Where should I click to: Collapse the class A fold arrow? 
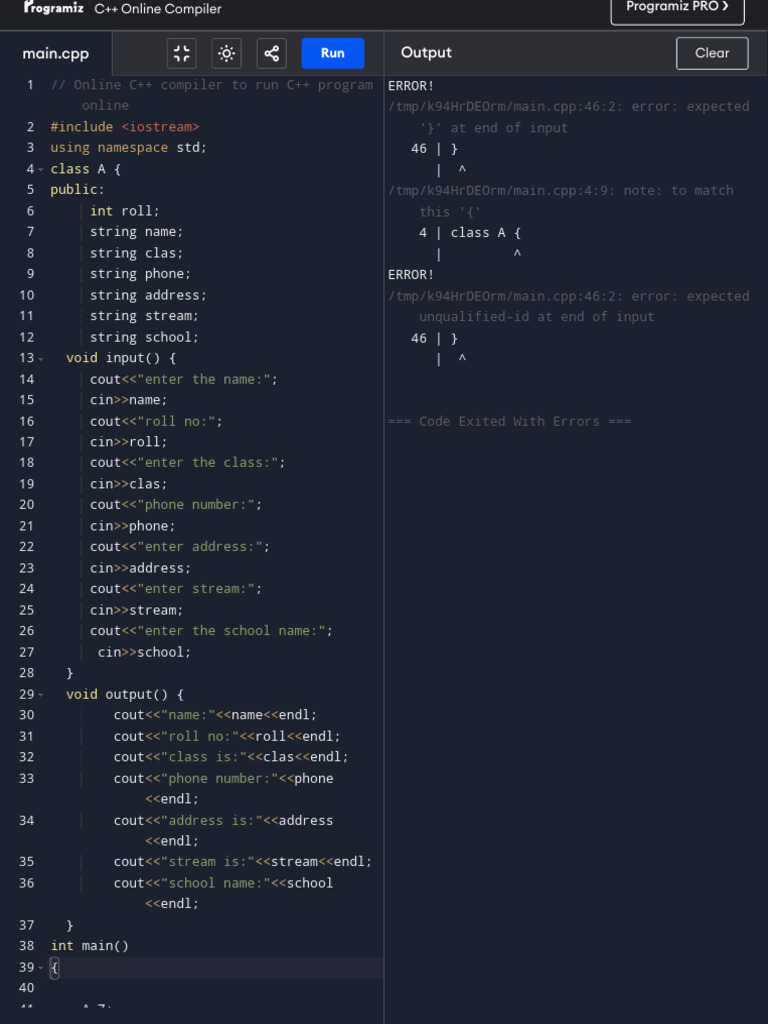[40, 169]
